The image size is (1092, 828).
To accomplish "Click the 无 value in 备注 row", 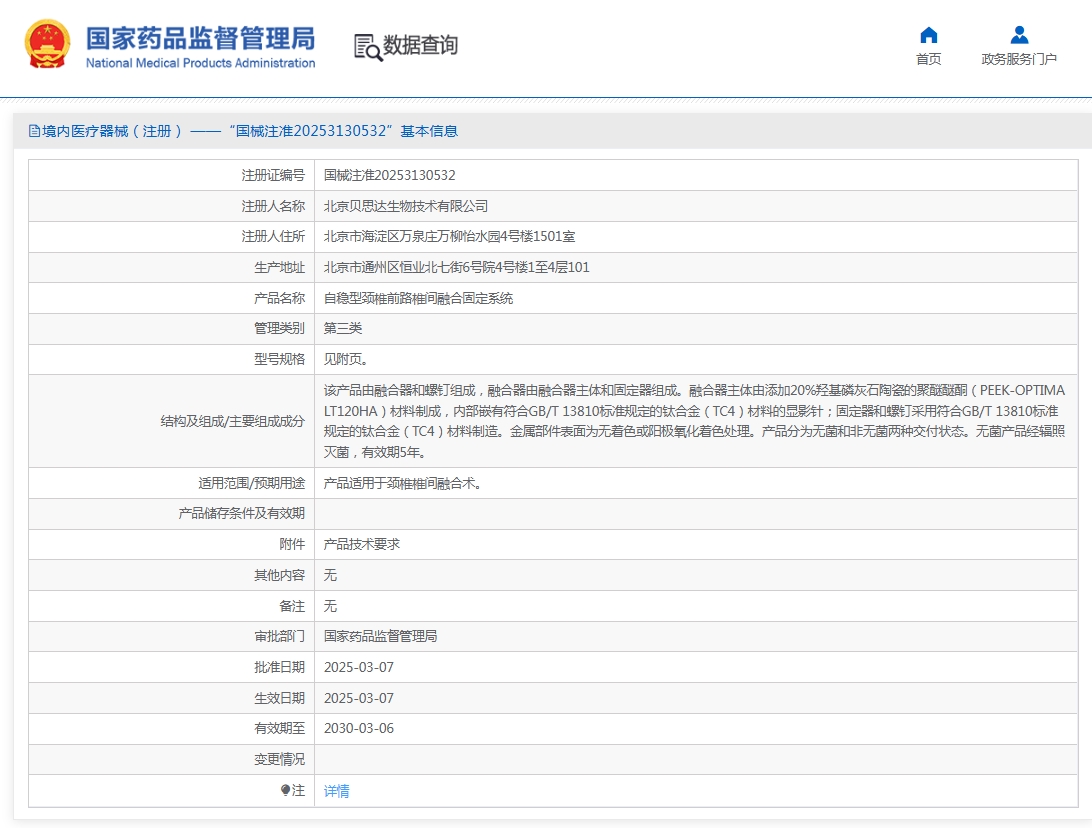I will (330, 606).
